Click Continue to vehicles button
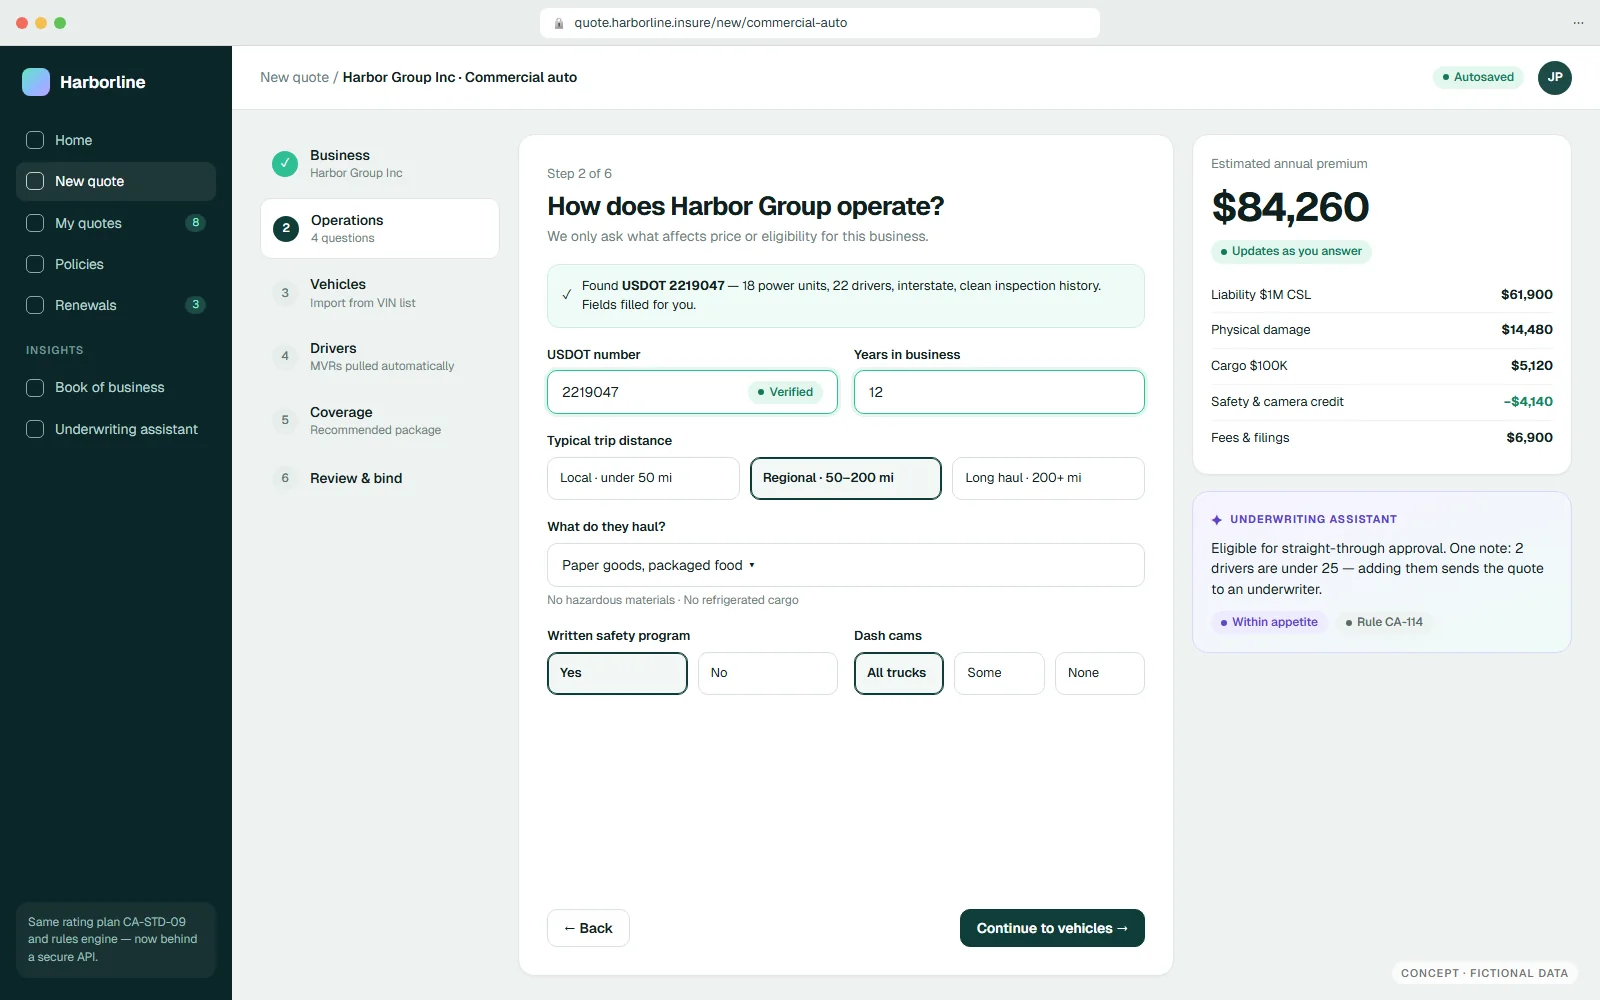Screen dimensions: 1600x1000 pos(1052,928)
